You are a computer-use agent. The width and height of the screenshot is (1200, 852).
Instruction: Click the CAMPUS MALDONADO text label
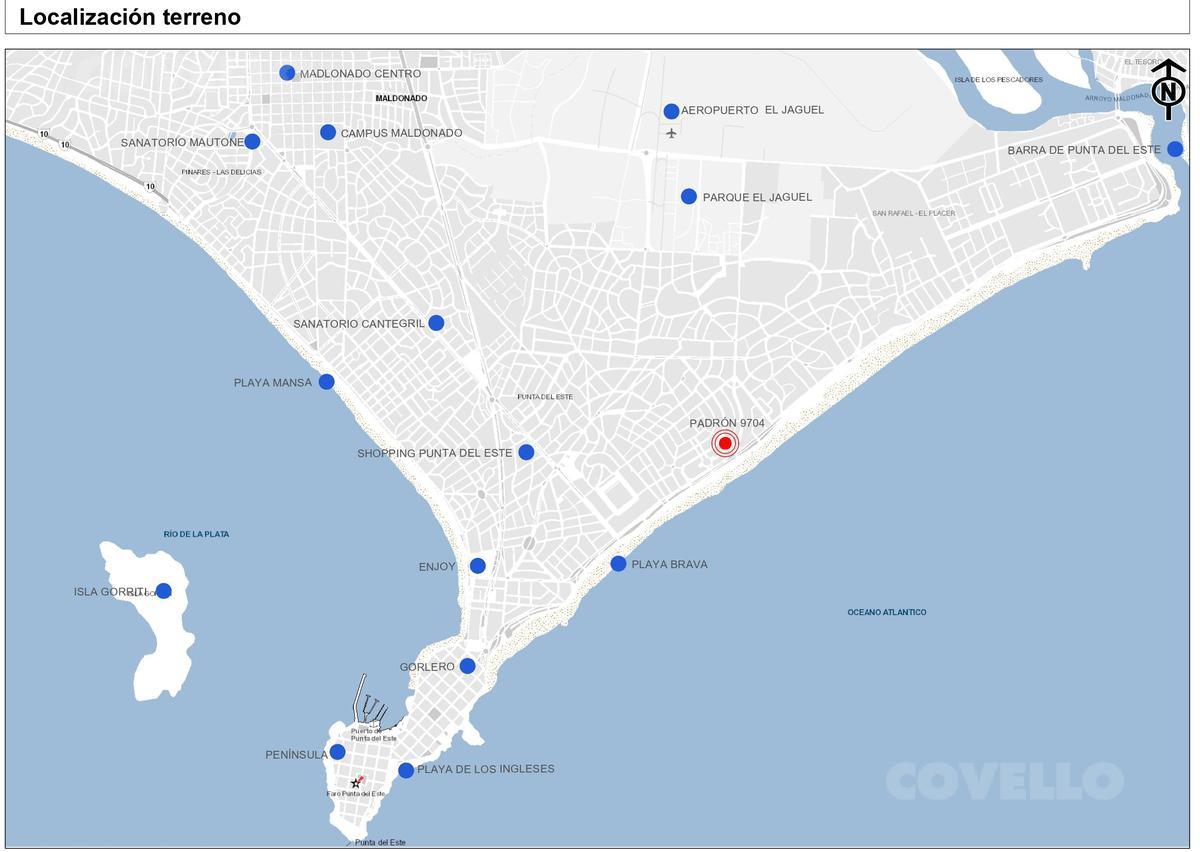point(401,133)
